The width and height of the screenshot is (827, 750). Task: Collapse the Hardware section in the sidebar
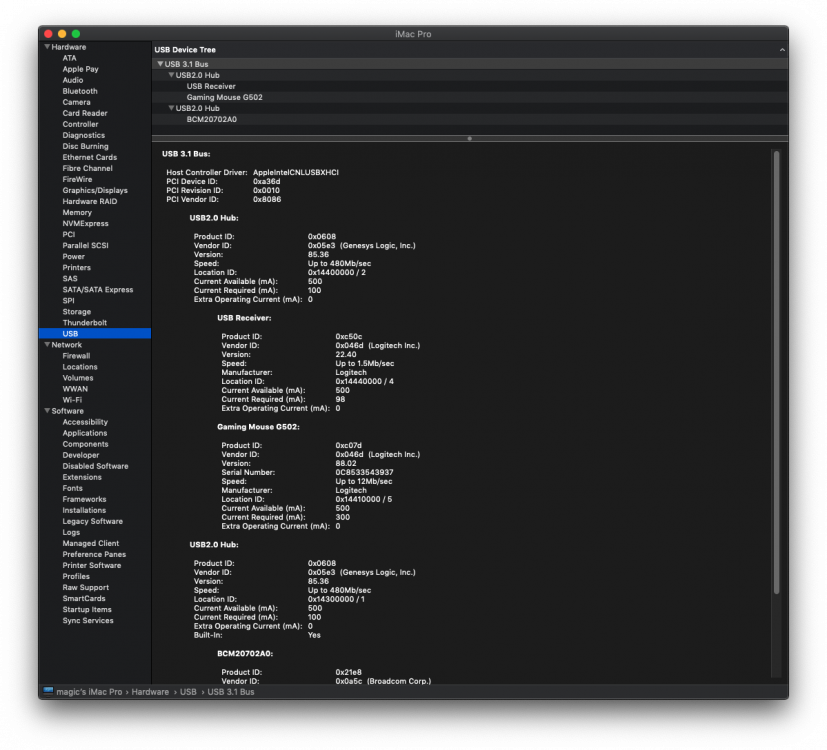pyautogui.click(x=47, y=47)
